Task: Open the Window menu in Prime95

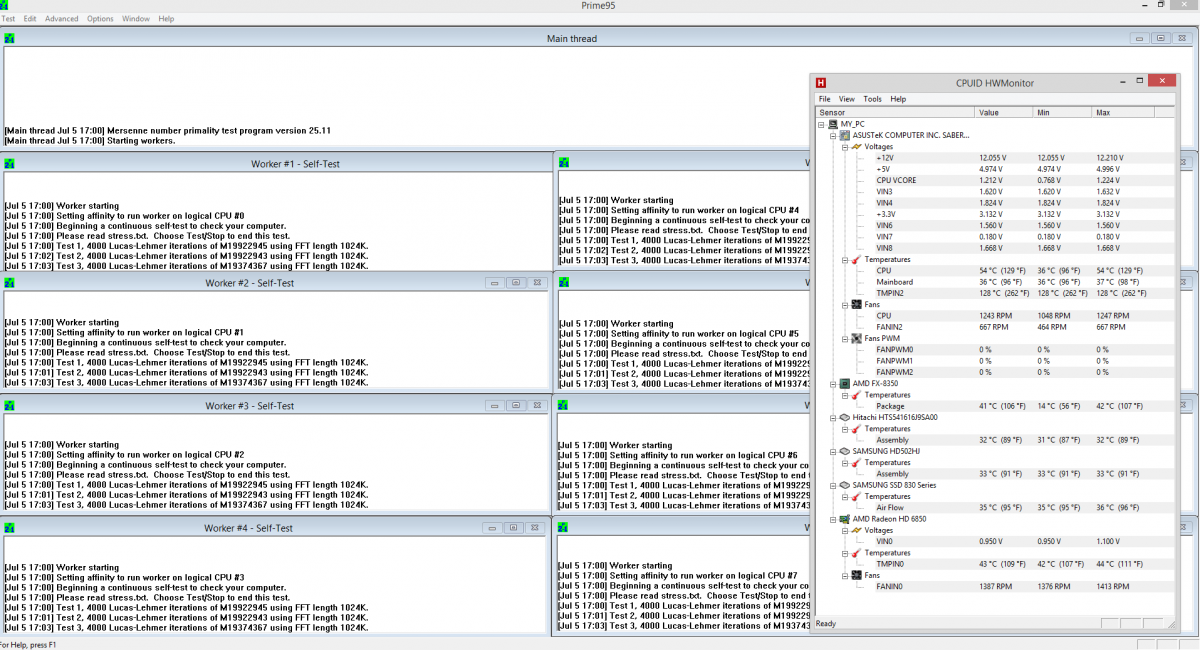Action: [x=136, y=19]
